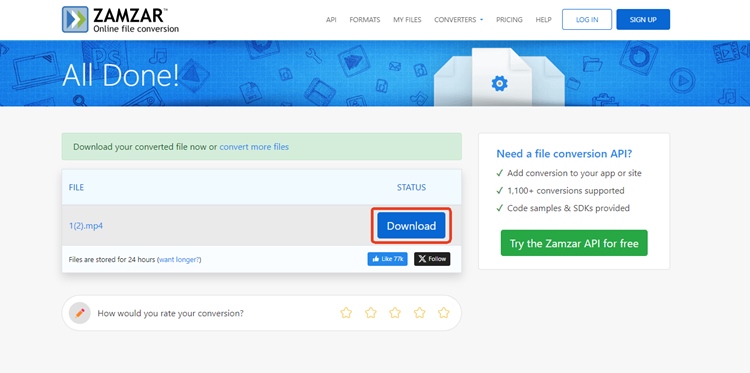Click the text Files are stored for 24 hours

[112, 260]
